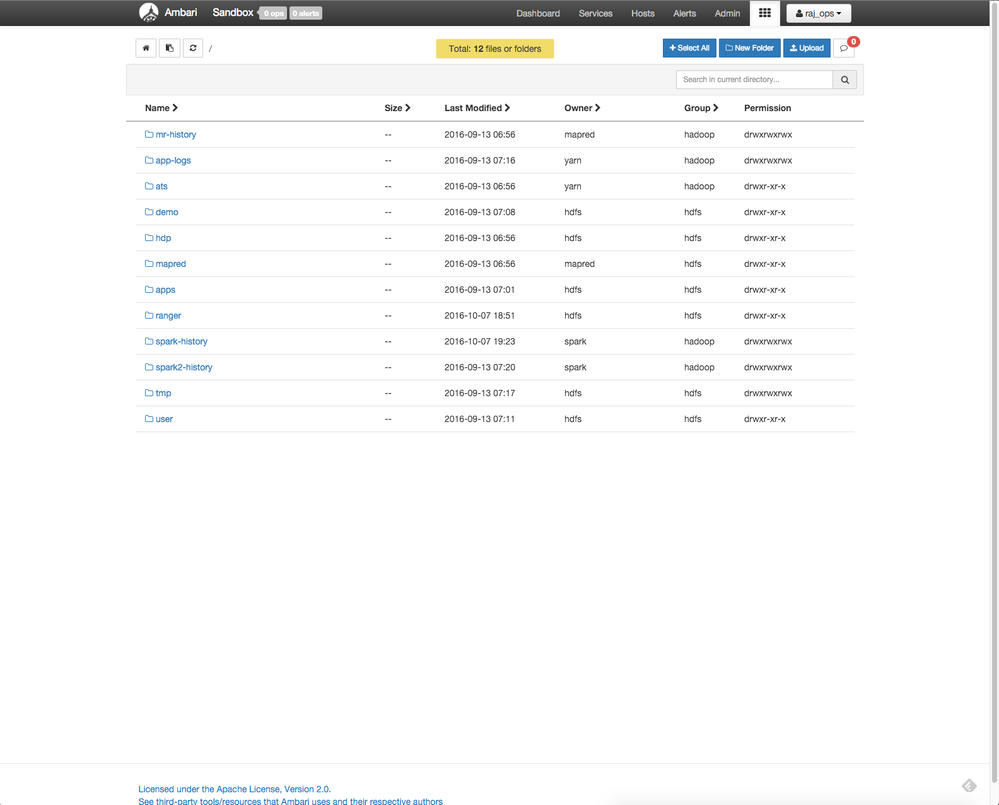
Task: Focus the Search in current directory field
Action: pyautogui.click(x=754, y=80)
